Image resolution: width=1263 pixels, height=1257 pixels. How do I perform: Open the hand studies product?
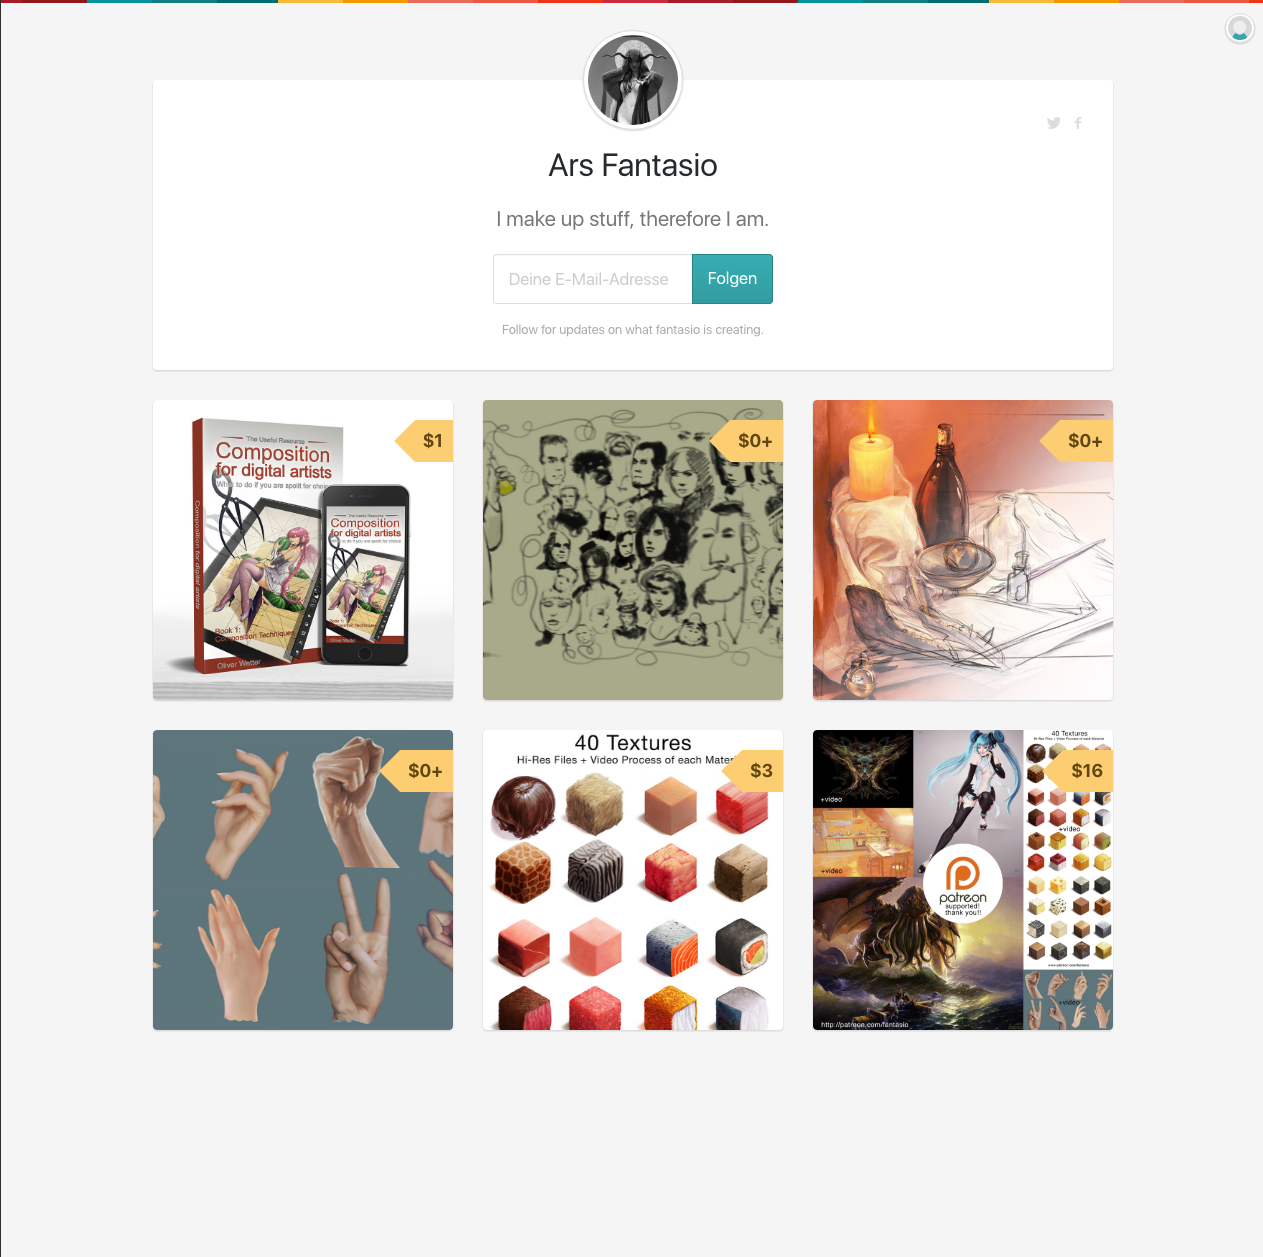(303, 880)
